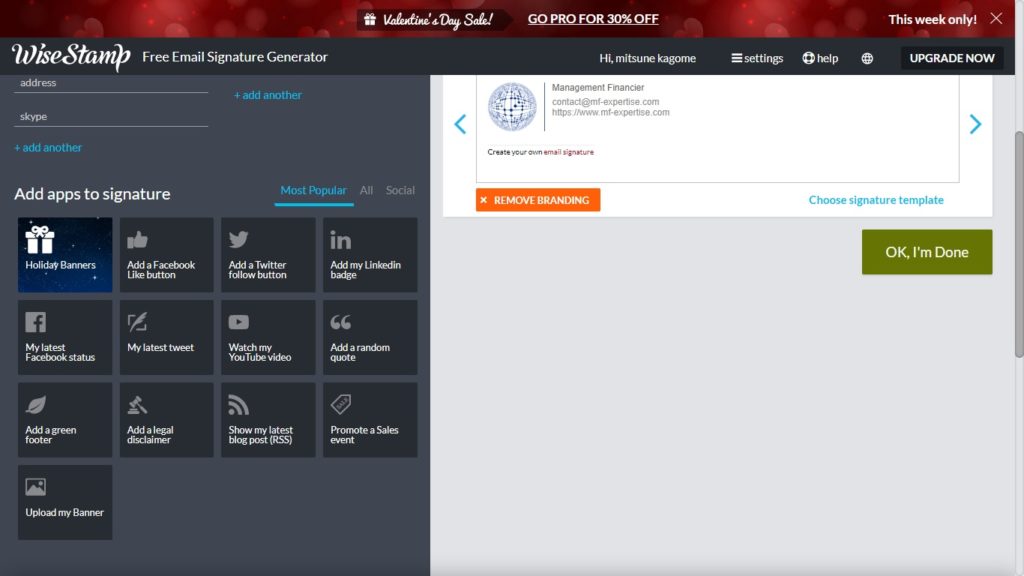Add a random quote app
This screenshot has width=1024, height=576.
(370, 337)
